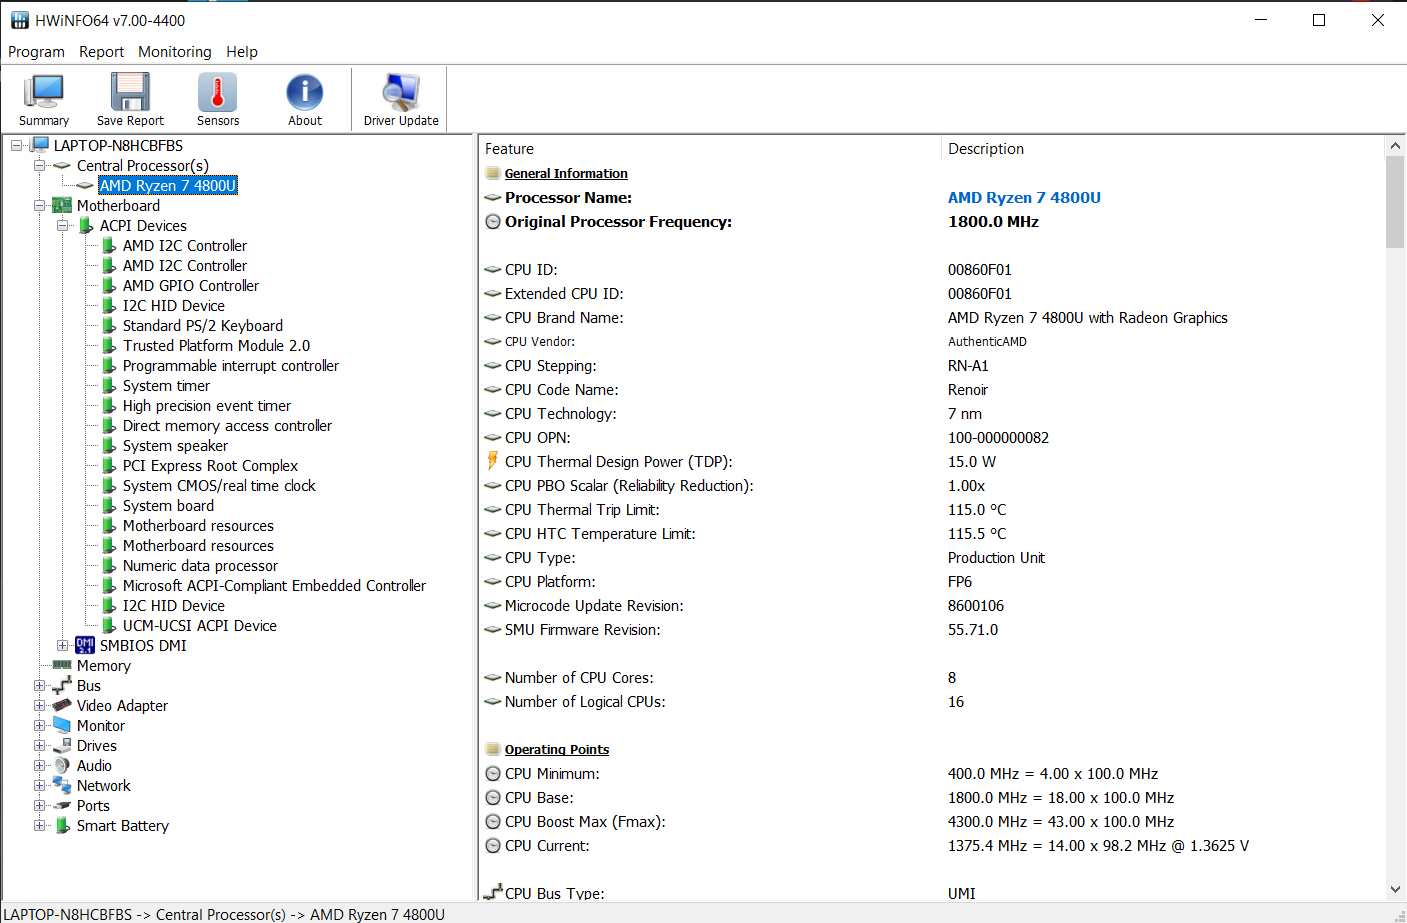Click the CPU Boost Max (Fmax) row
1407x923 pixels.
tap(931, 822)
